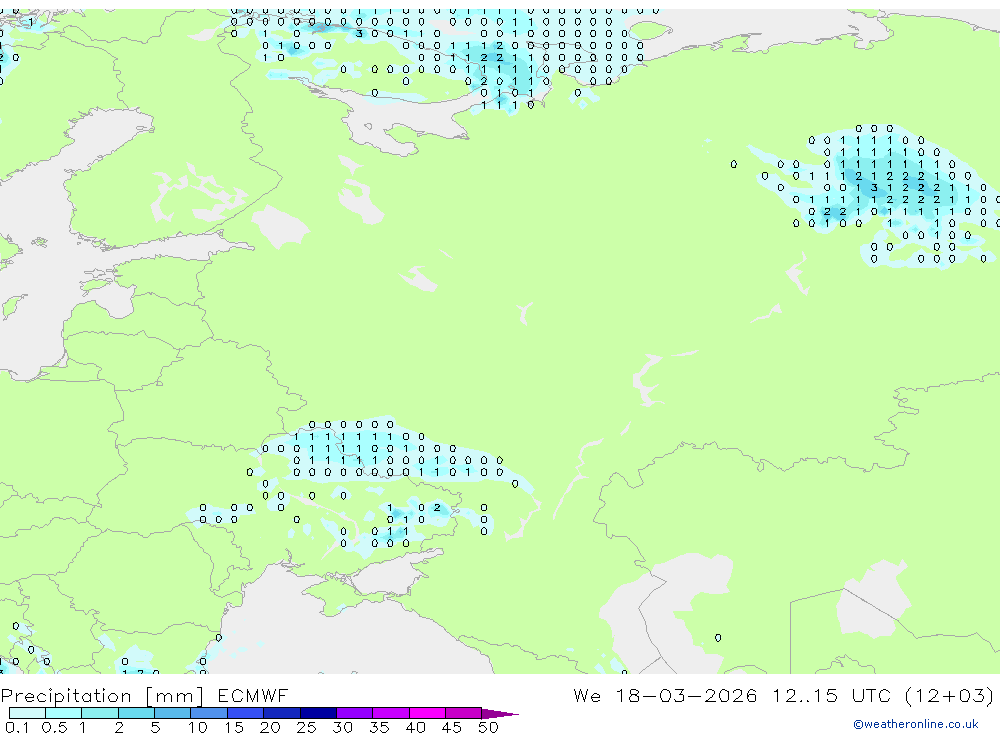Select the 2–5 mm legend color swatch

pos(136,713)
